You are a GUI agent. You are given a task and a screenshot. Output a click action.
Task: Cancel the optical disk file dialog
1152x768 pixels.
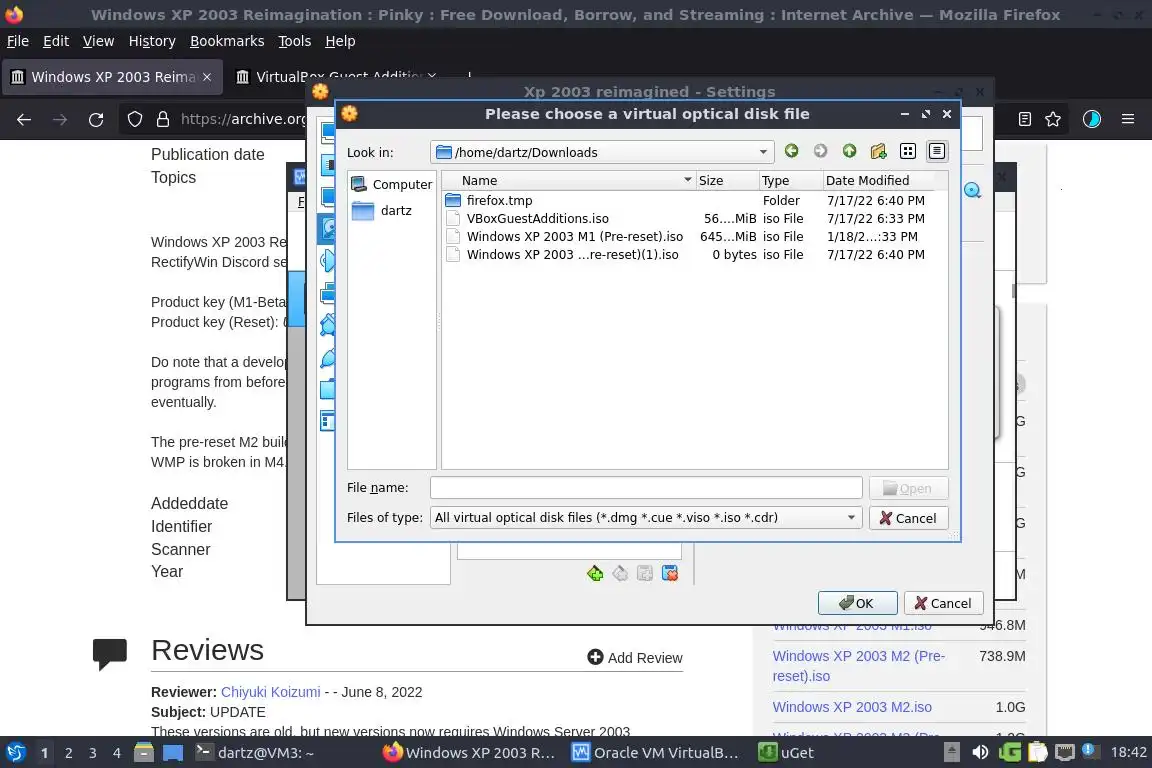pyautogui.click(x=908, y=518)
